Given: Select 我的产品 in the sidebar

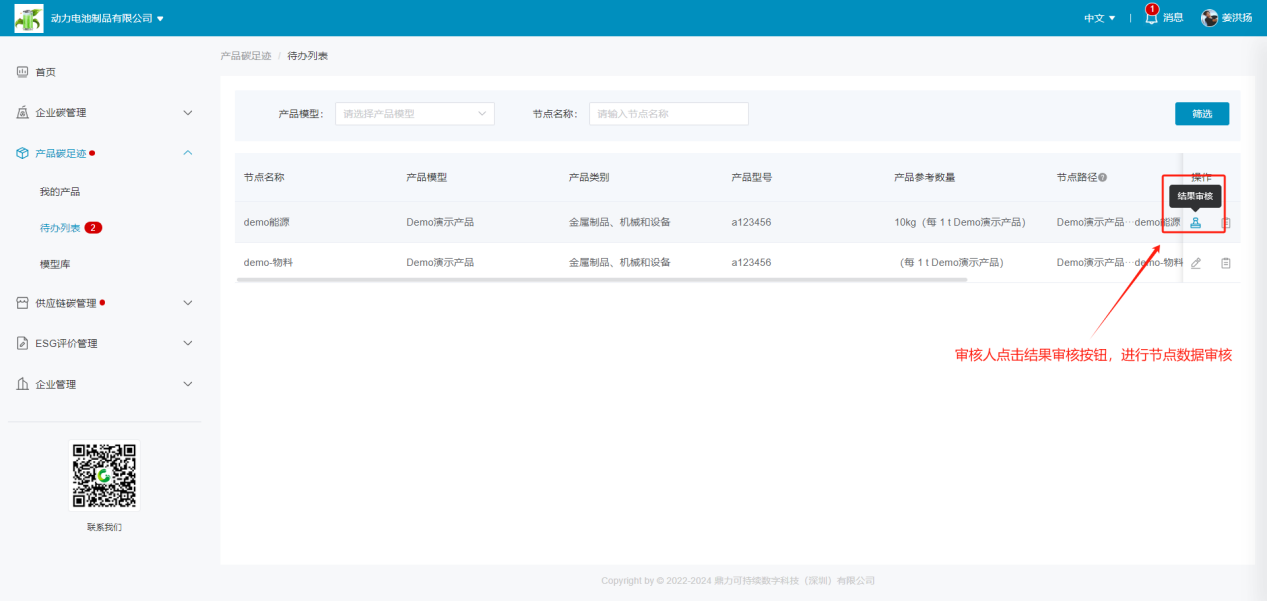Looking at the screenshot, I should click(x=60, y=191).
